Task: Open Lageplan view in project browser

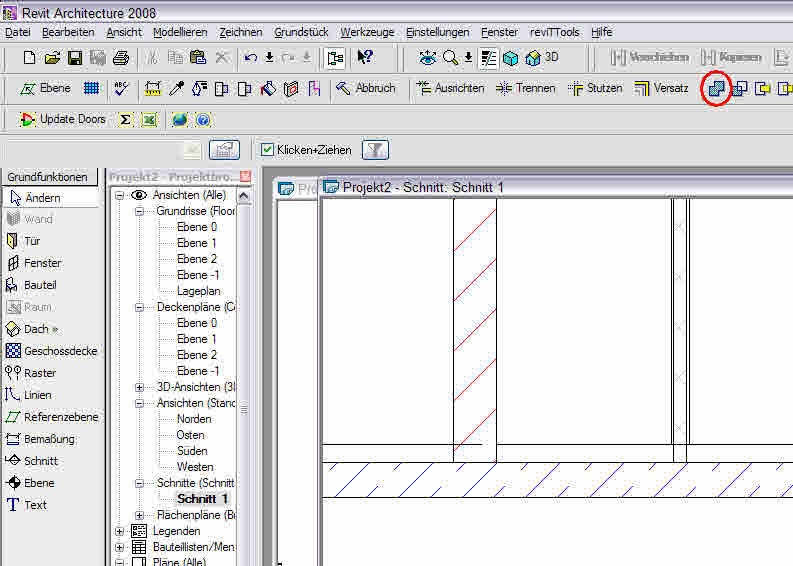Action: (x=198, y=291)
